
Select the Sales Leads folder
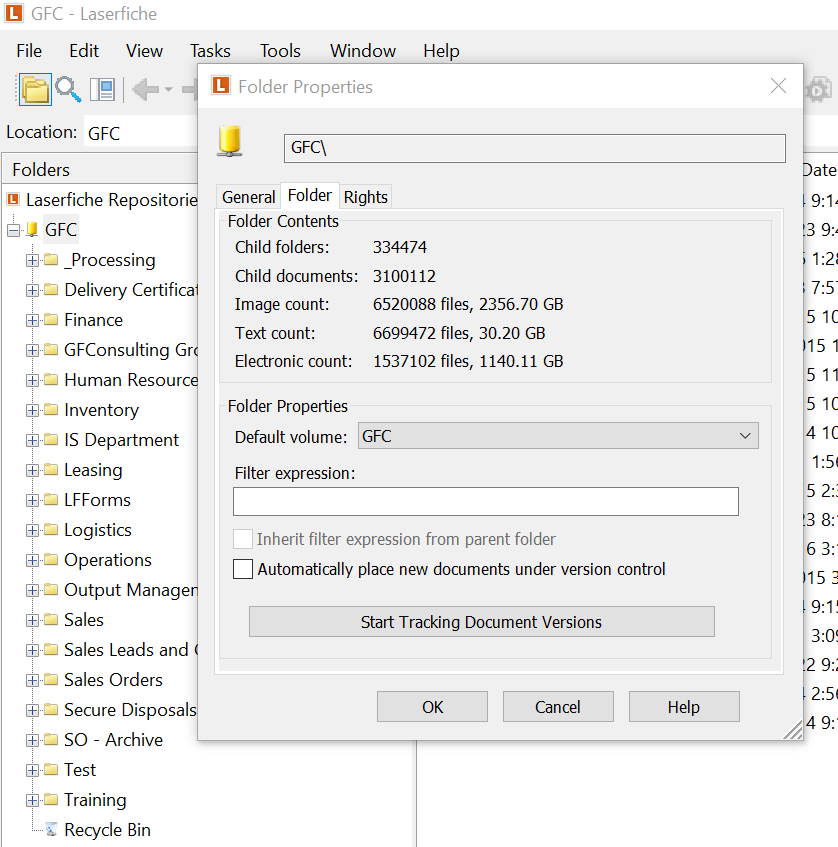pyautogui.click(x=131, y=649)
